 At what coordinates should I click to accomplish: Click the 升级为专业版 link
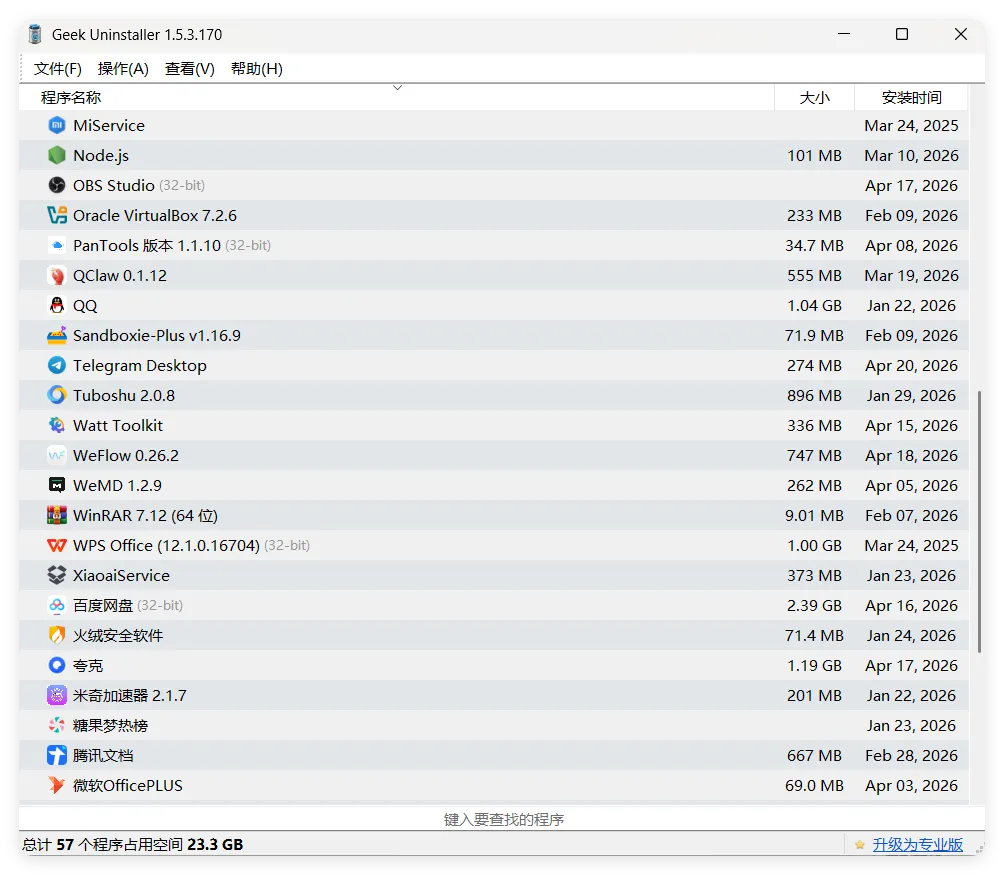point(918,845)
